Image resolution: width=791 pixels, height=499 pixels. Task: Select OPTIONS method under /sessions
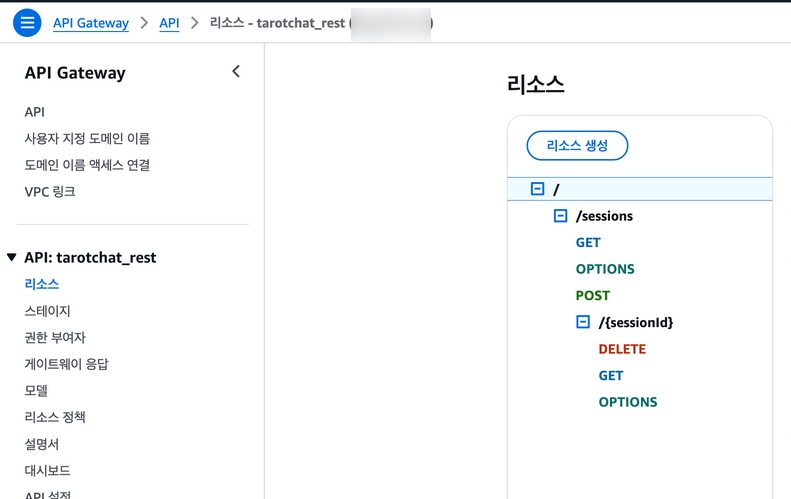click(605, 269)
